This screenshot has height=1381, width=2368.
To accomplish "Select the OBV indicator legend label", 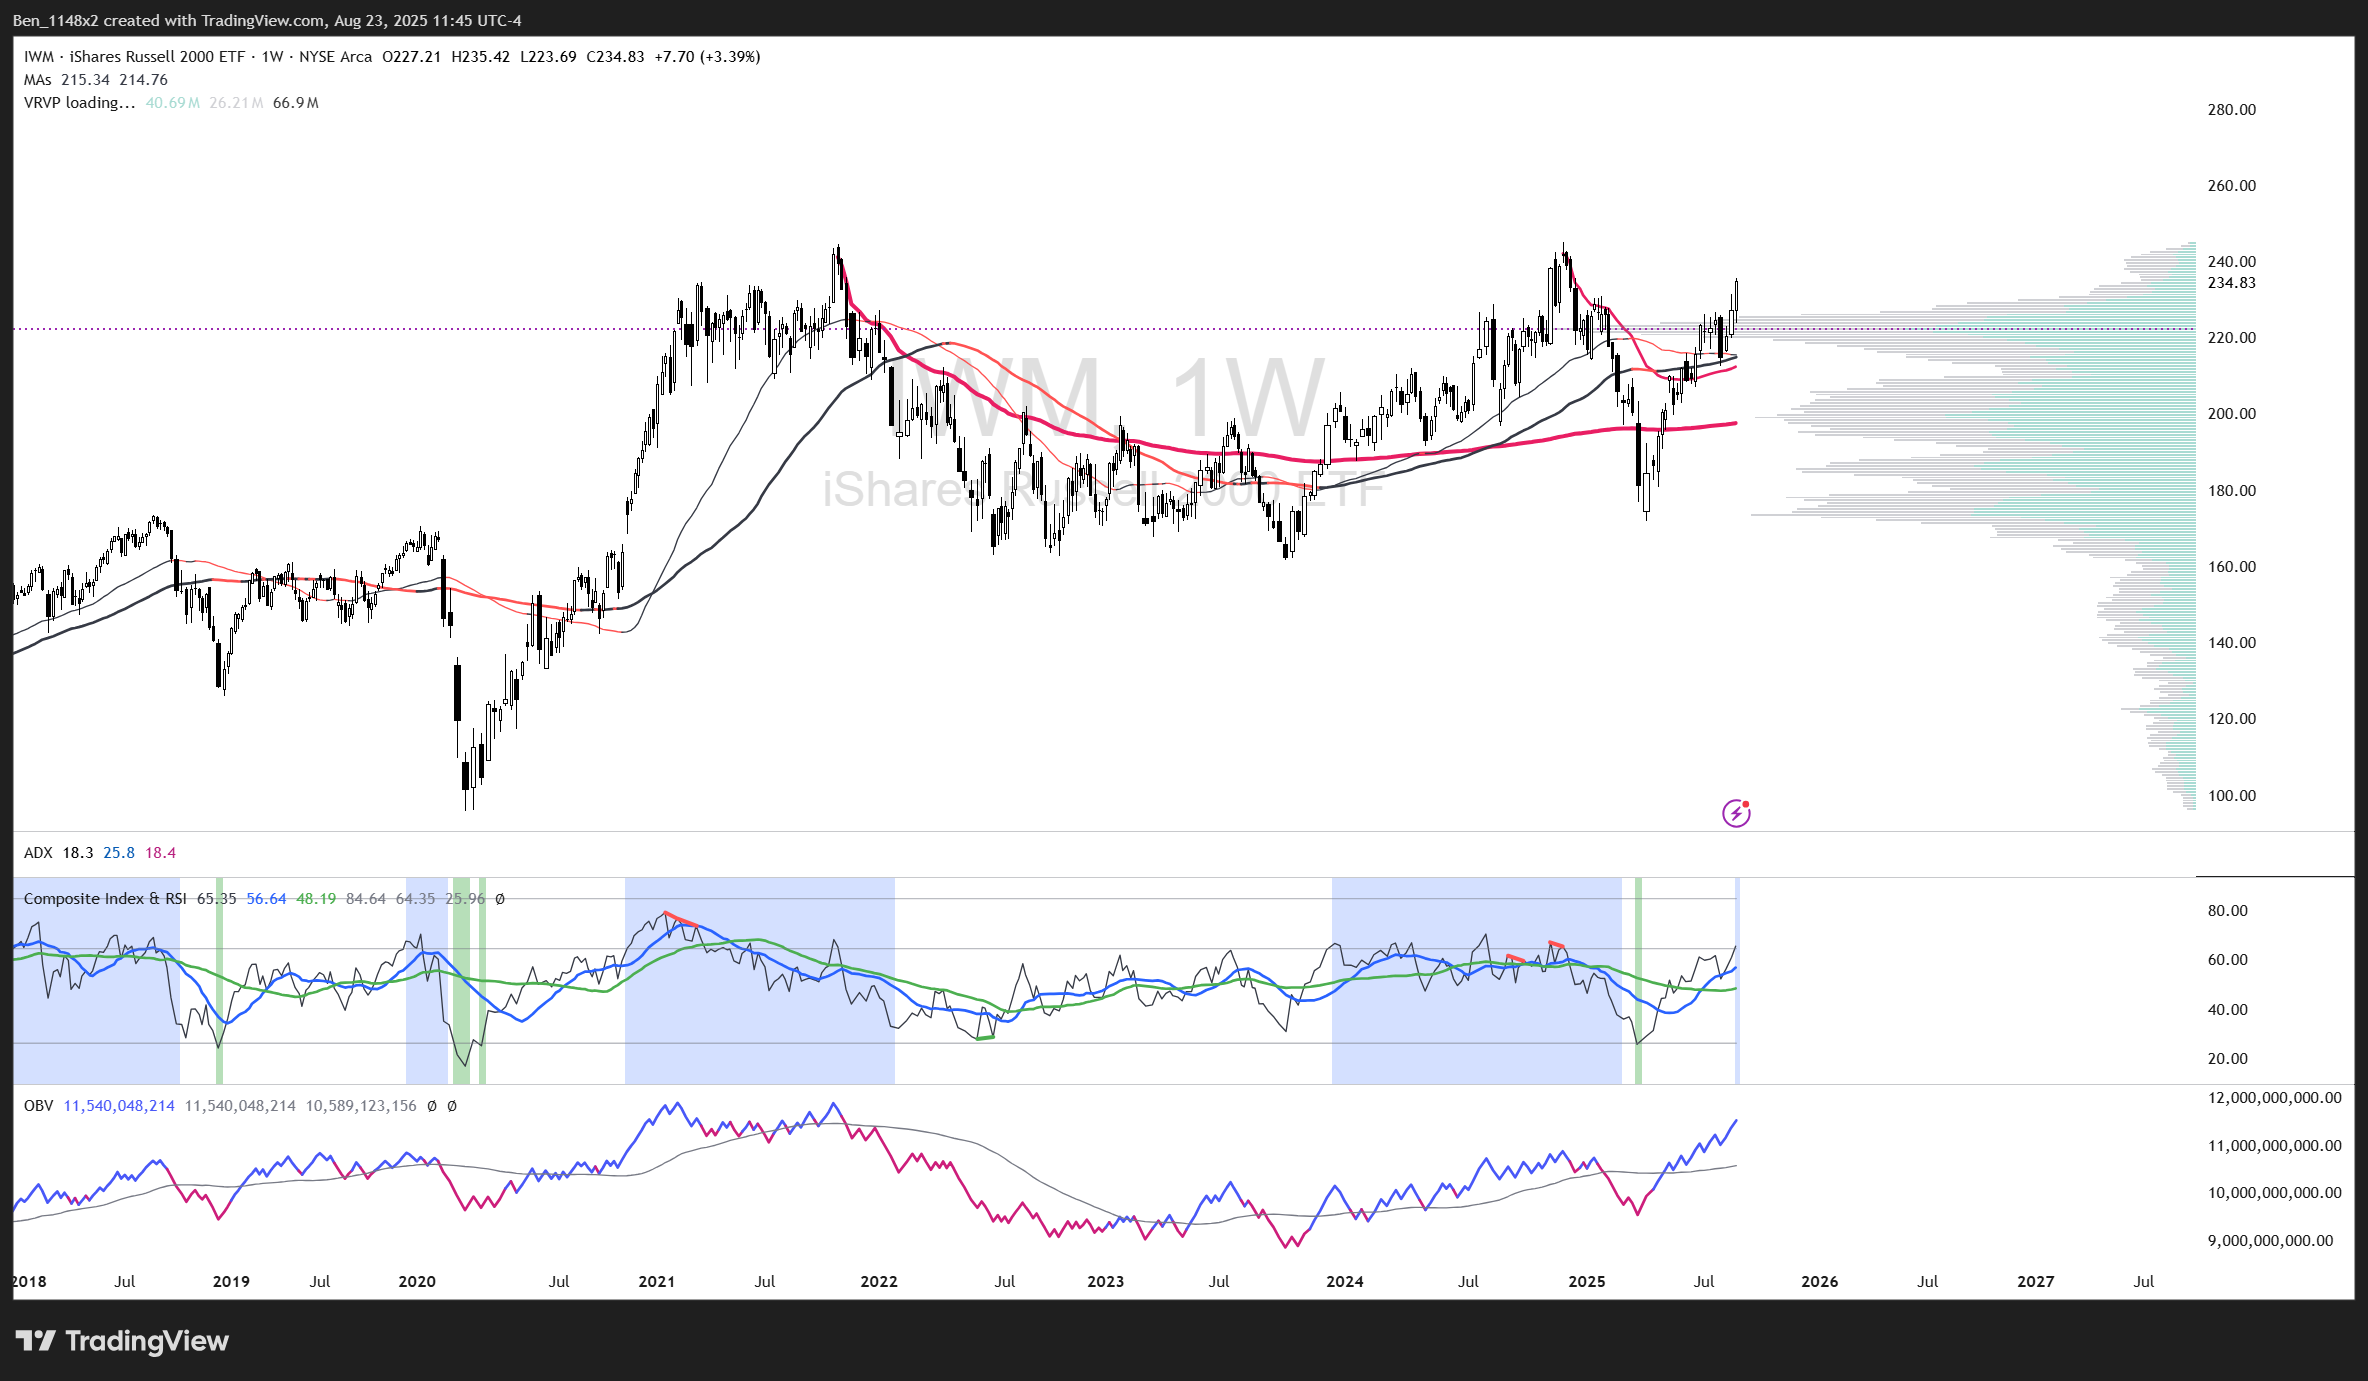I will click(x=38, y=1106).
